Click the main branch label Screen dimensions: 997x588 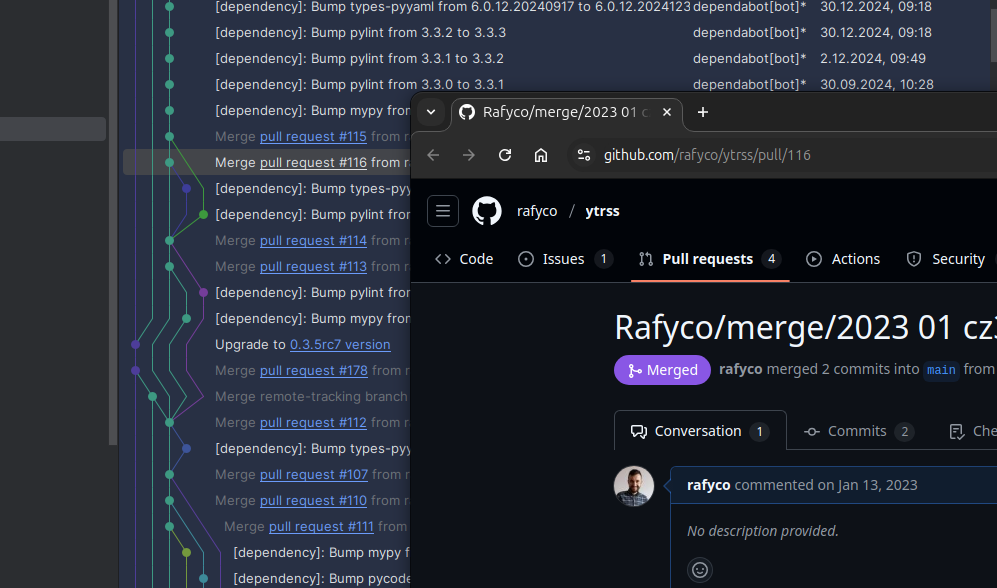[941, 370]
